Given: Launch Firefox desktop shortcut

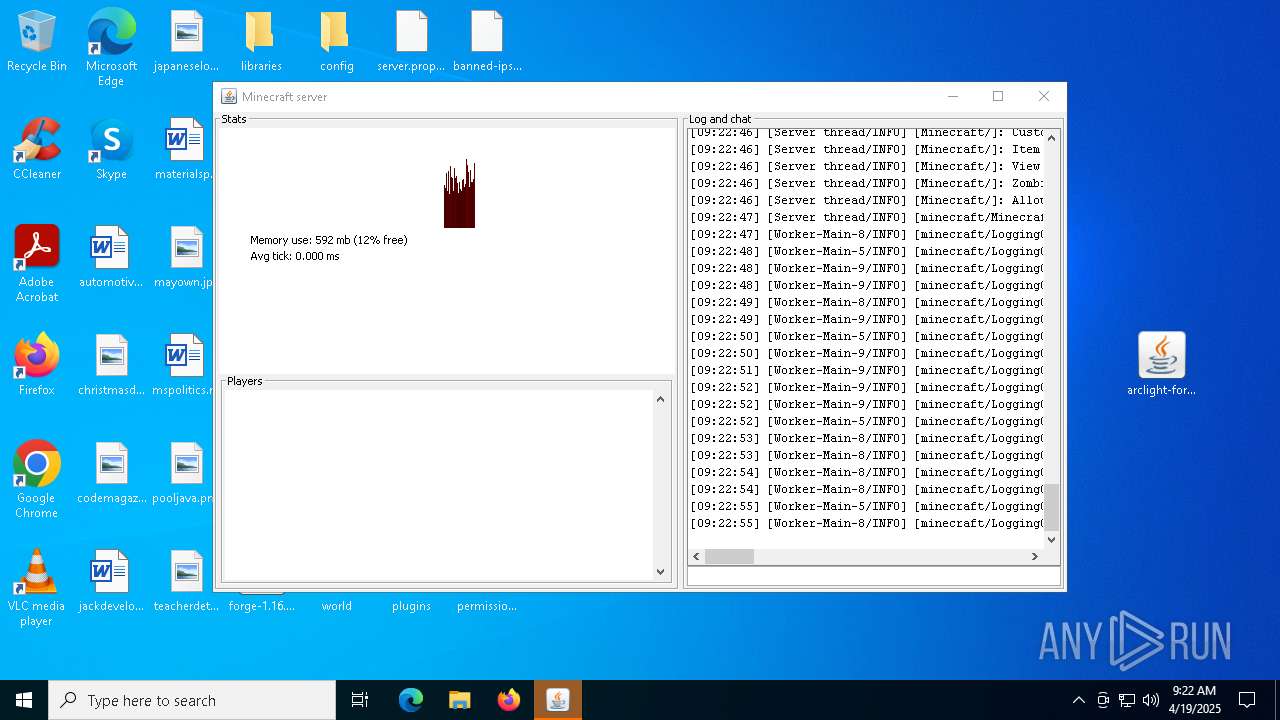Looking at the screenshot, I should click(x=37, y=365).
